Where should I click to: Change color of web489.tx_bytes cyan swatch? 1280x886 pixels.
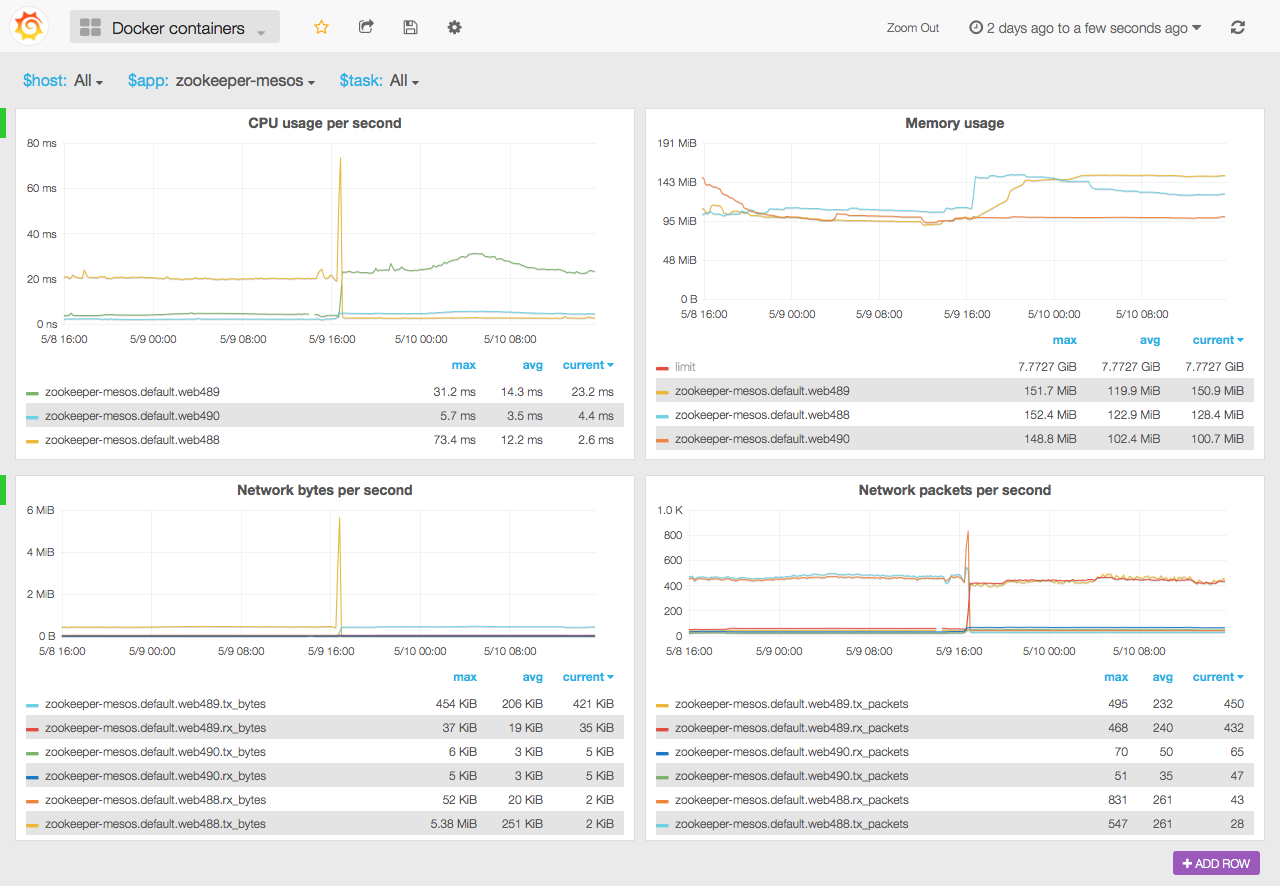32,705
